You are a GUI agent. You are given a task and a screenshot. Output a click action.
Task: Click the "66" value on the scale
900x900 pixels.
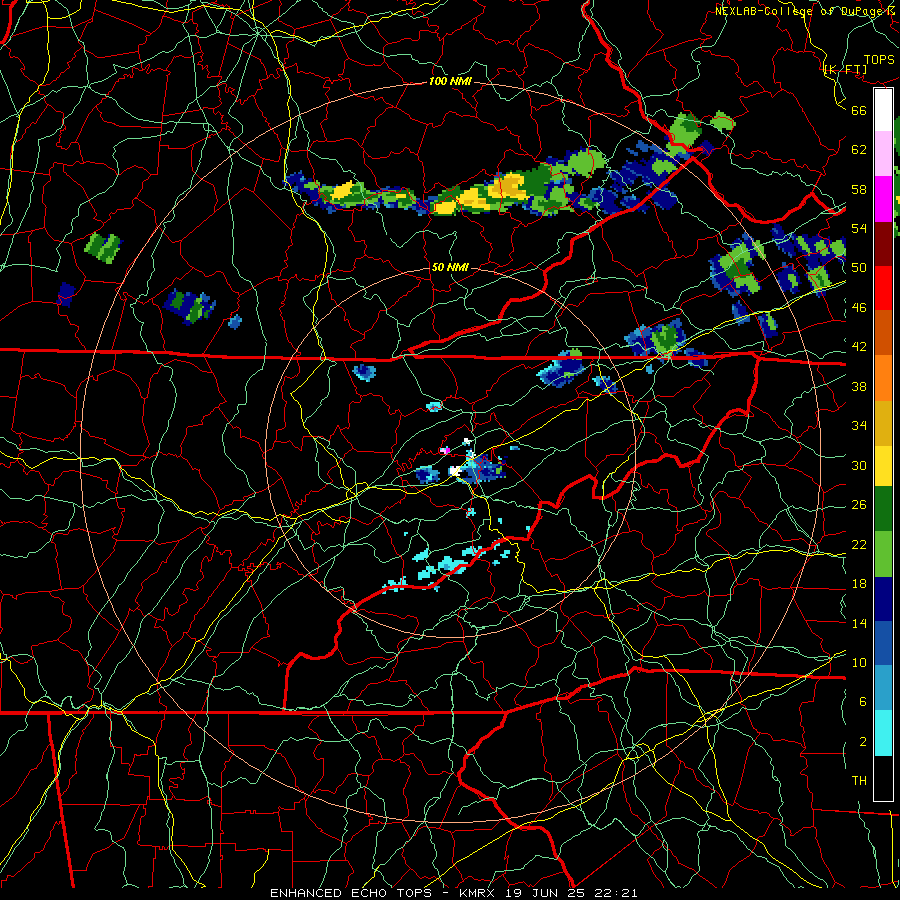[859, 110]
